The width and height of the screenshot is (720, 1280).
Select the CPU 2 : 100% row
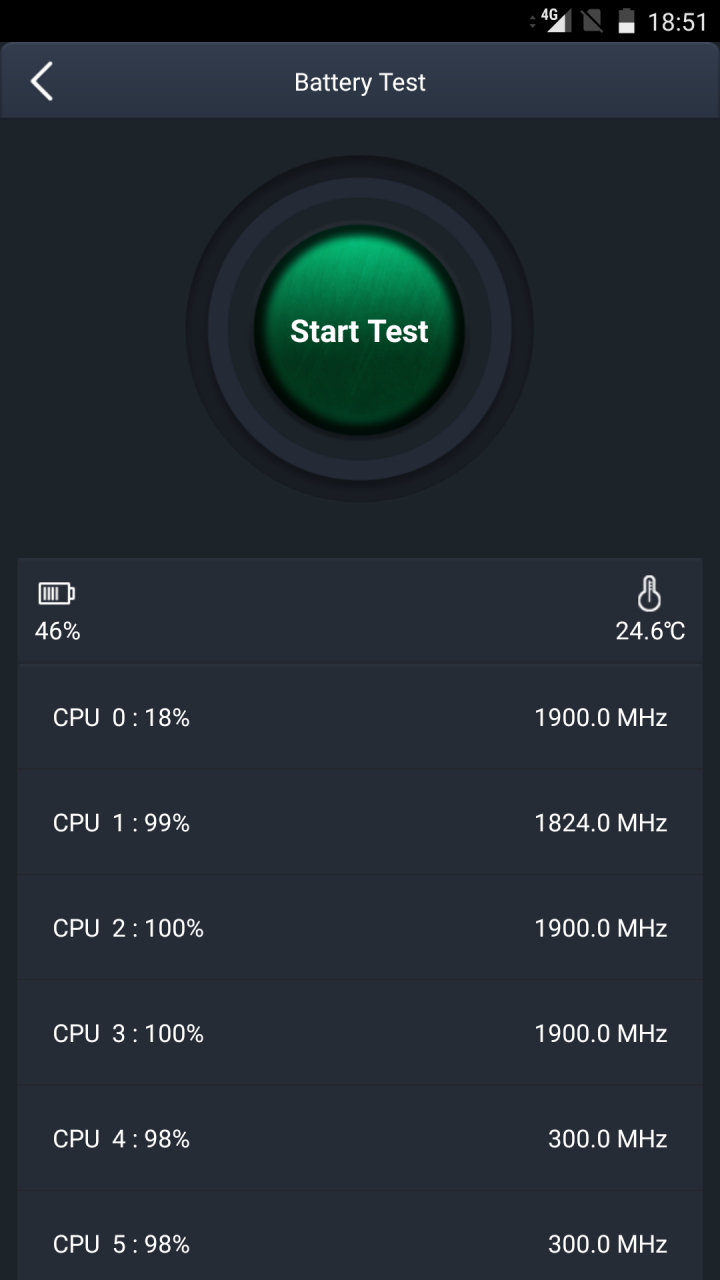click(x=360, y=928)
